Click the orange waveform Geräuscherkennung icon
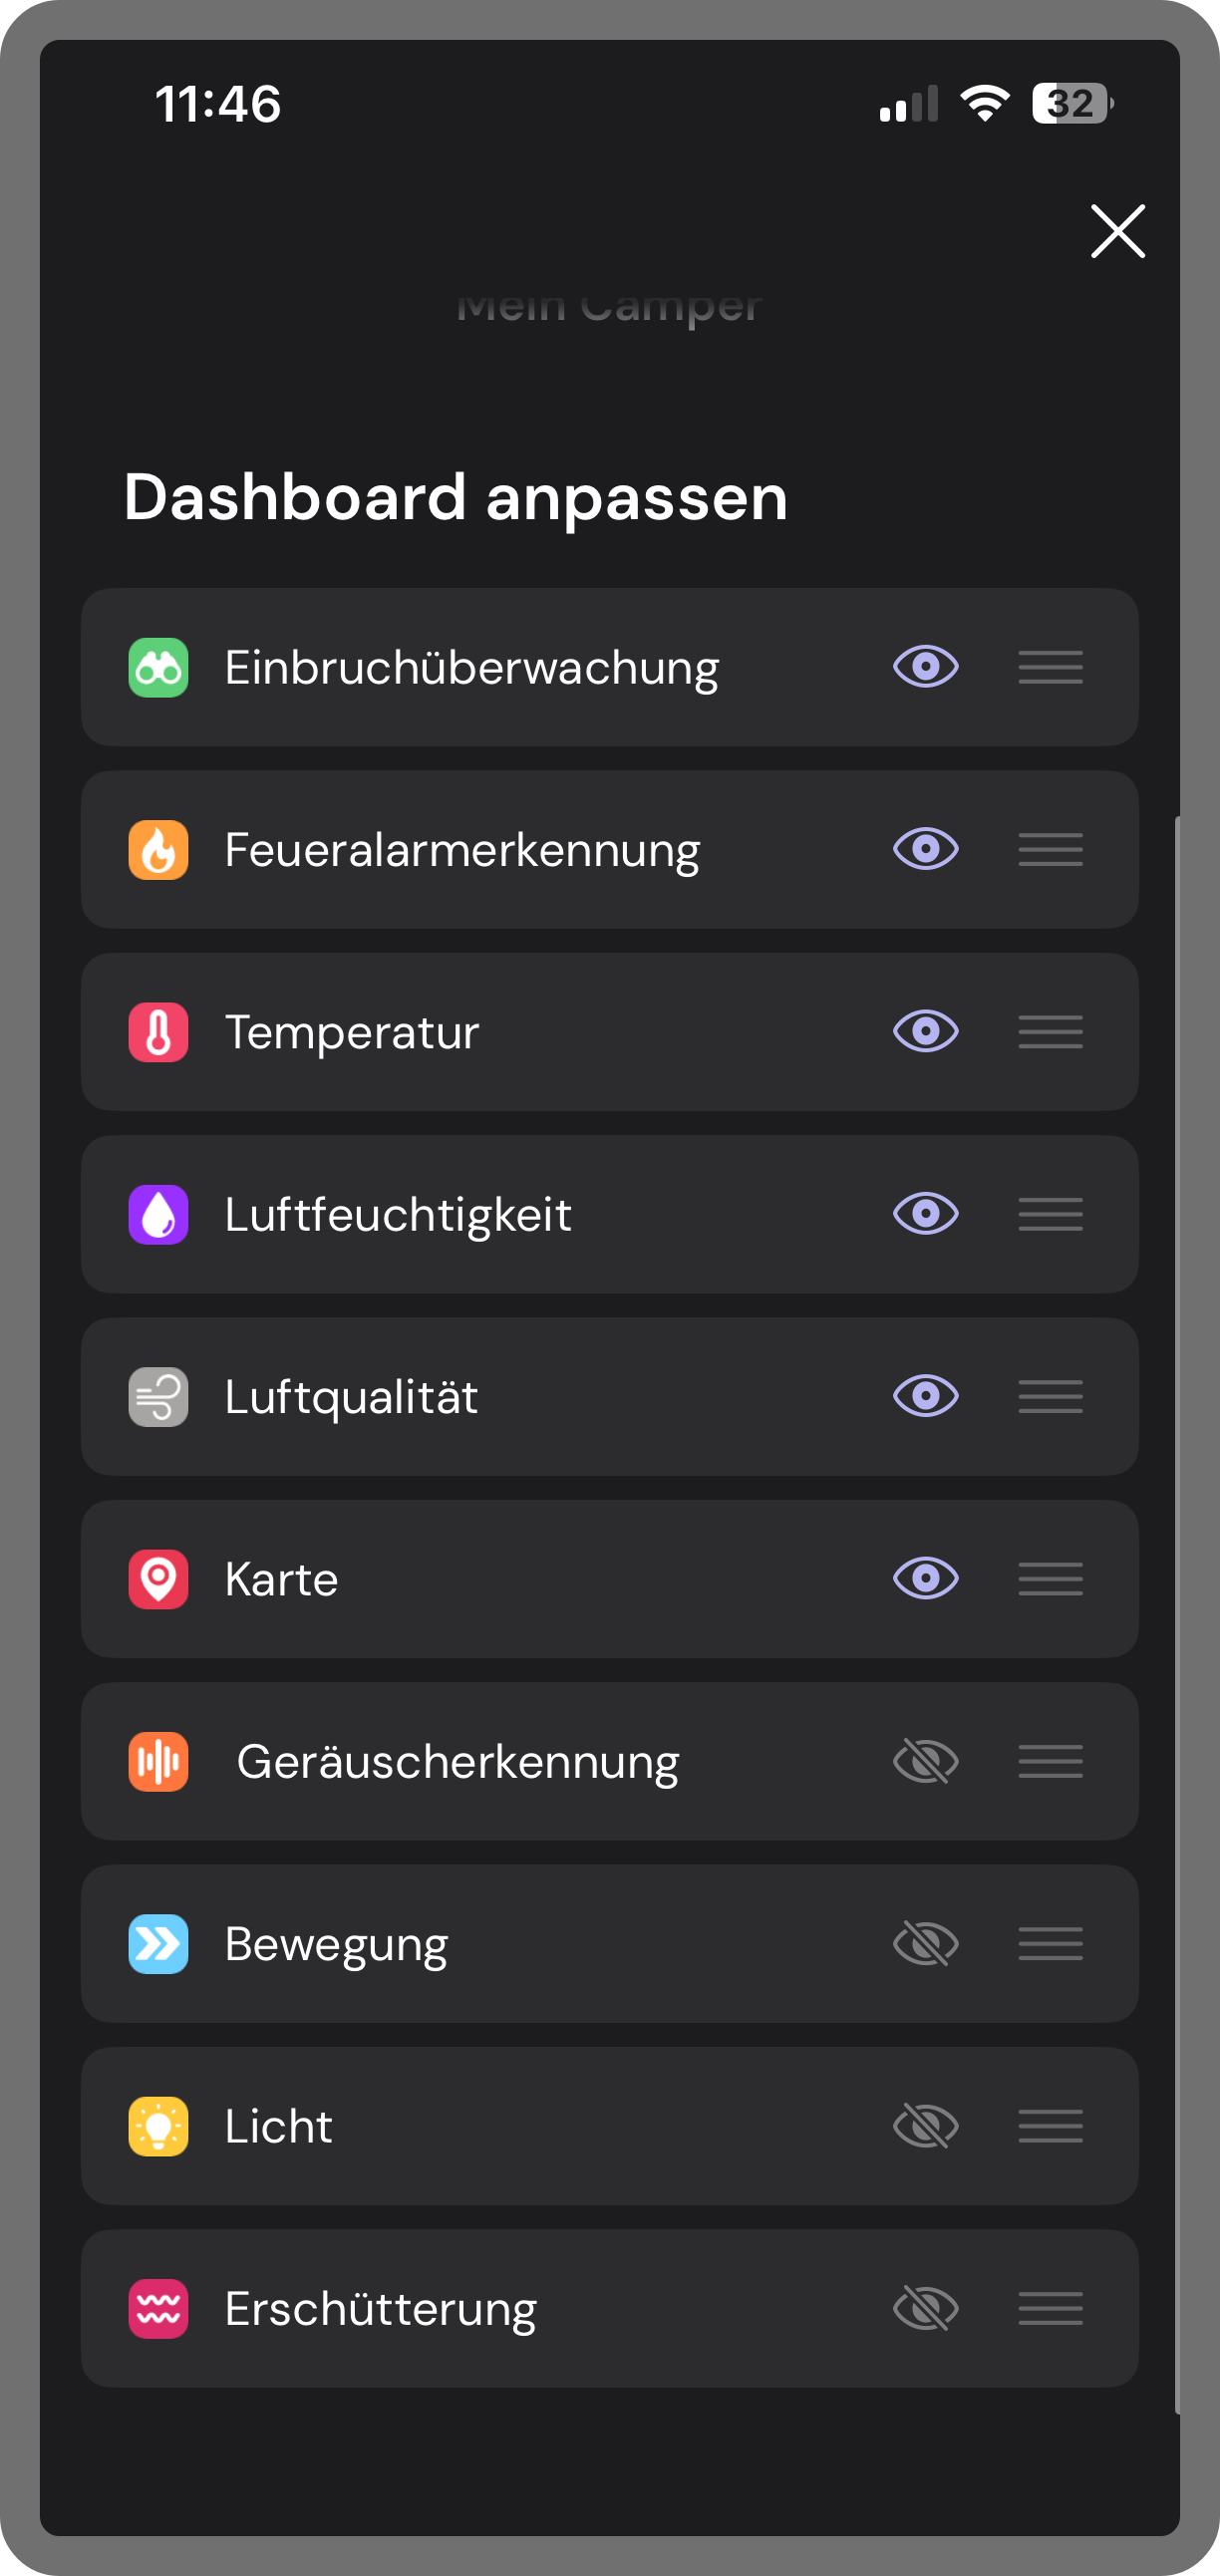This screenshot has width=1220, height=2576. coord(158,1761)
